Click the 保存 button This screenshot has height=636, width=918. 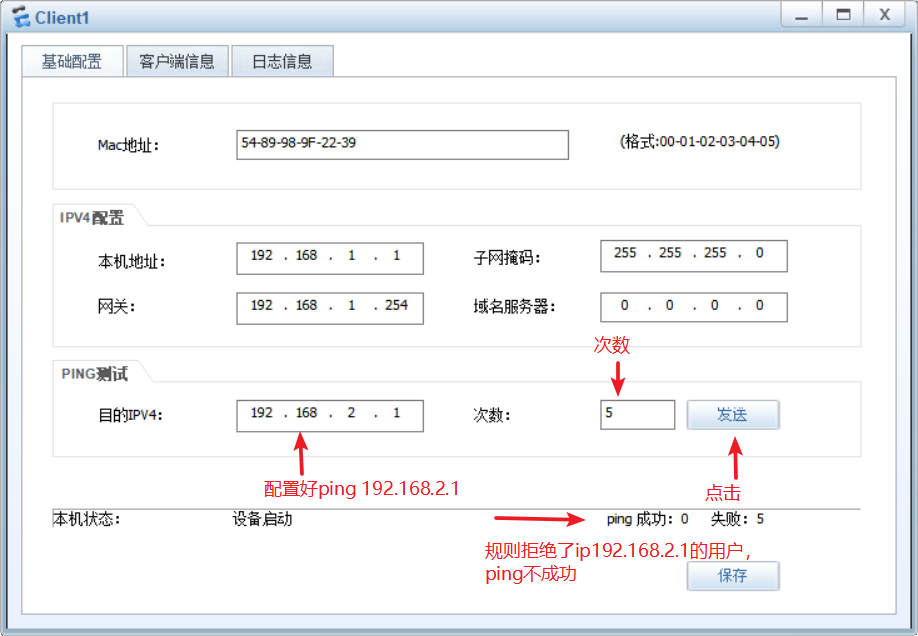coord(733,576)
